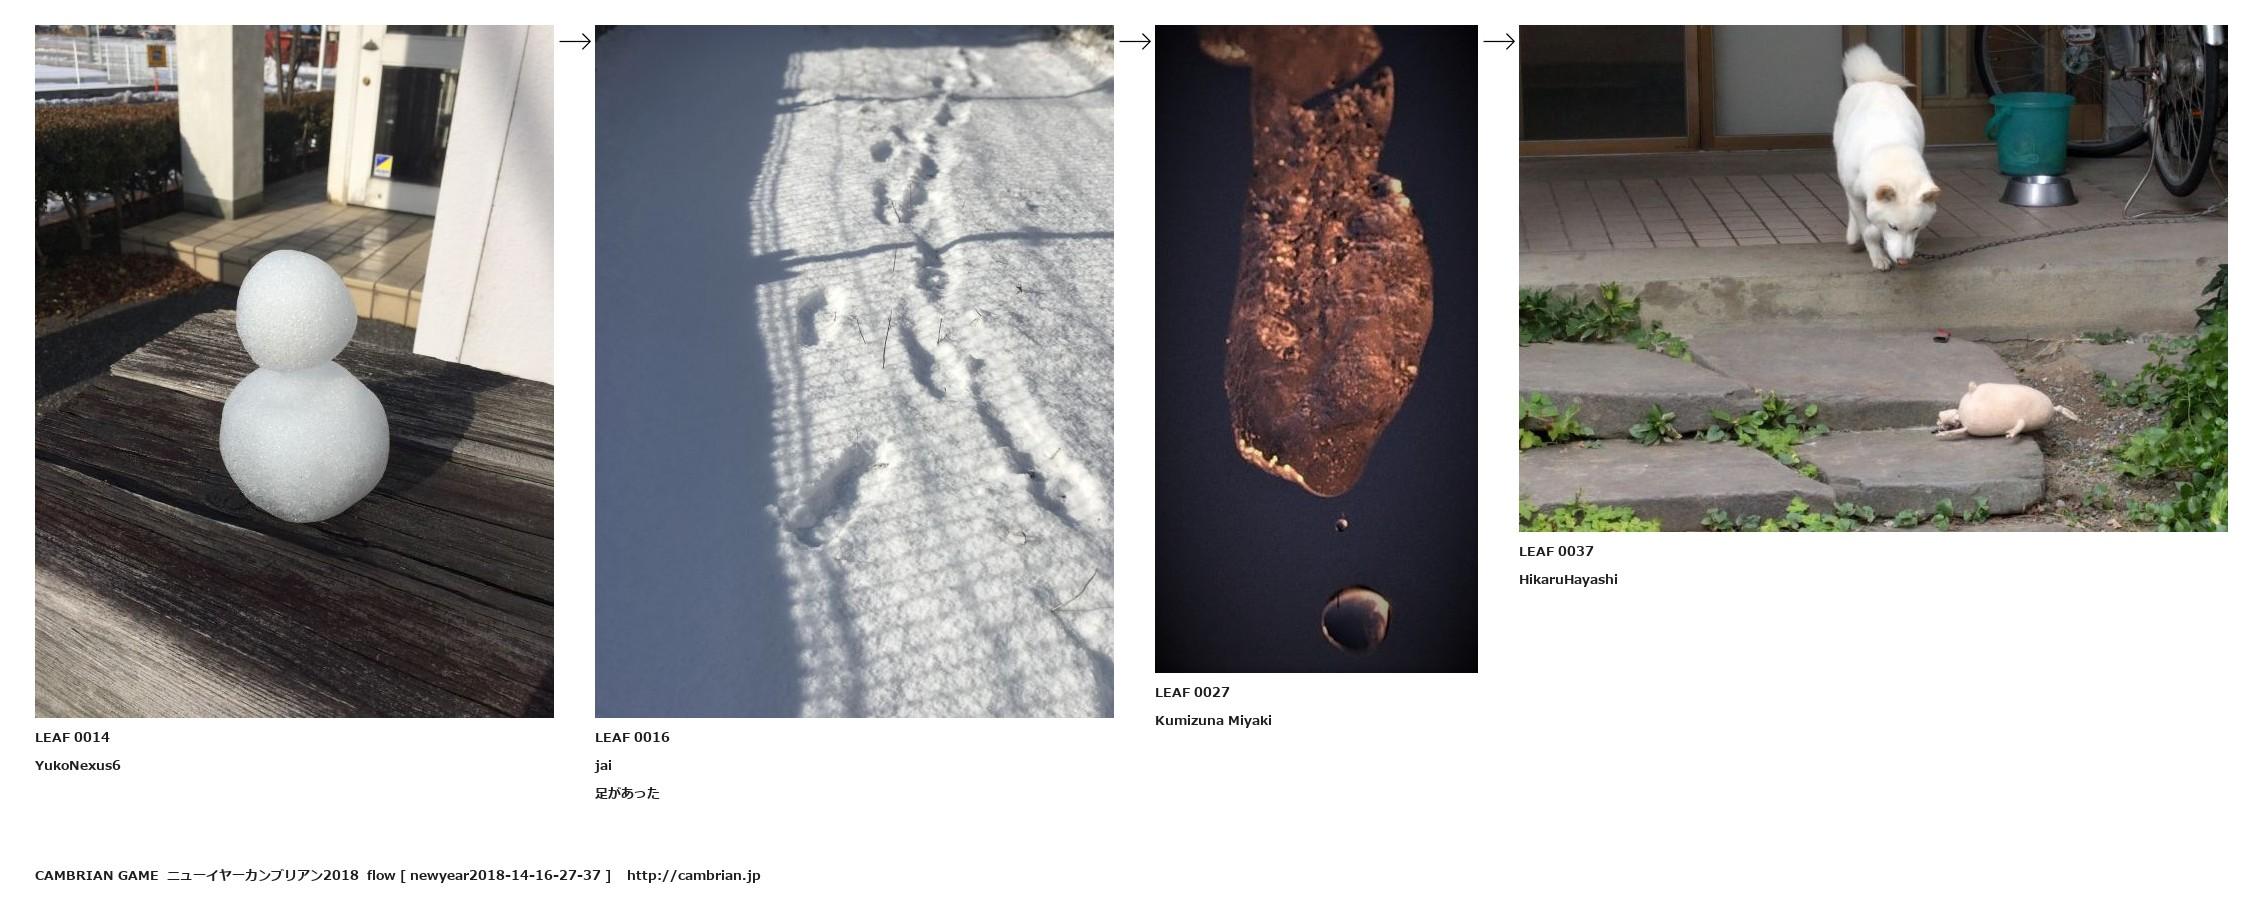Click the arrow after the snowman photo
This screenshot has height=900, width=2263.
coord(574,41)
